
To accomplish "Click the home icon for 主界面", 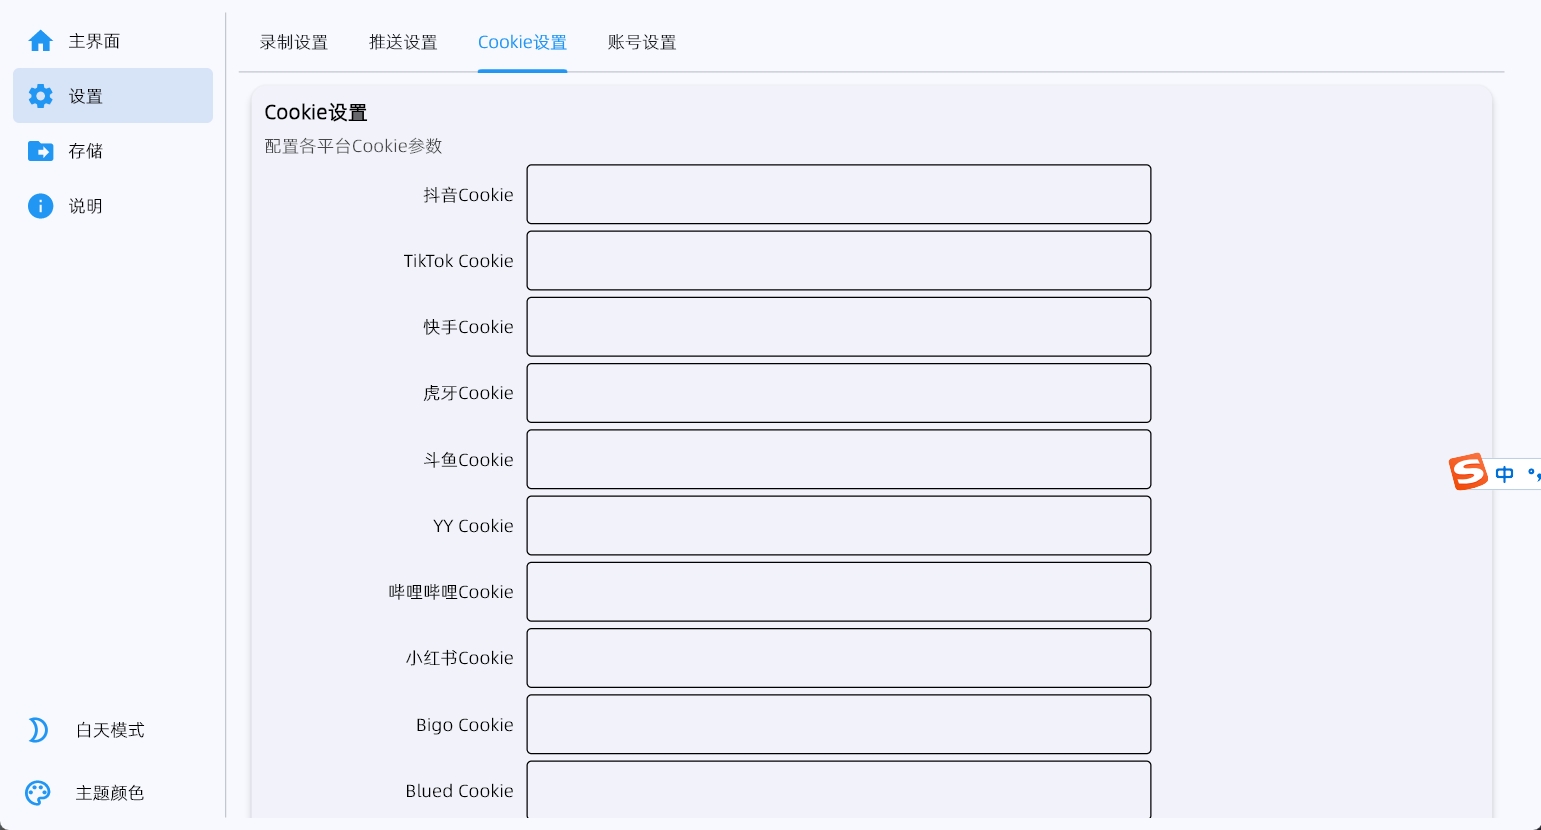I will pyautogui.click(x=40, y=41).
